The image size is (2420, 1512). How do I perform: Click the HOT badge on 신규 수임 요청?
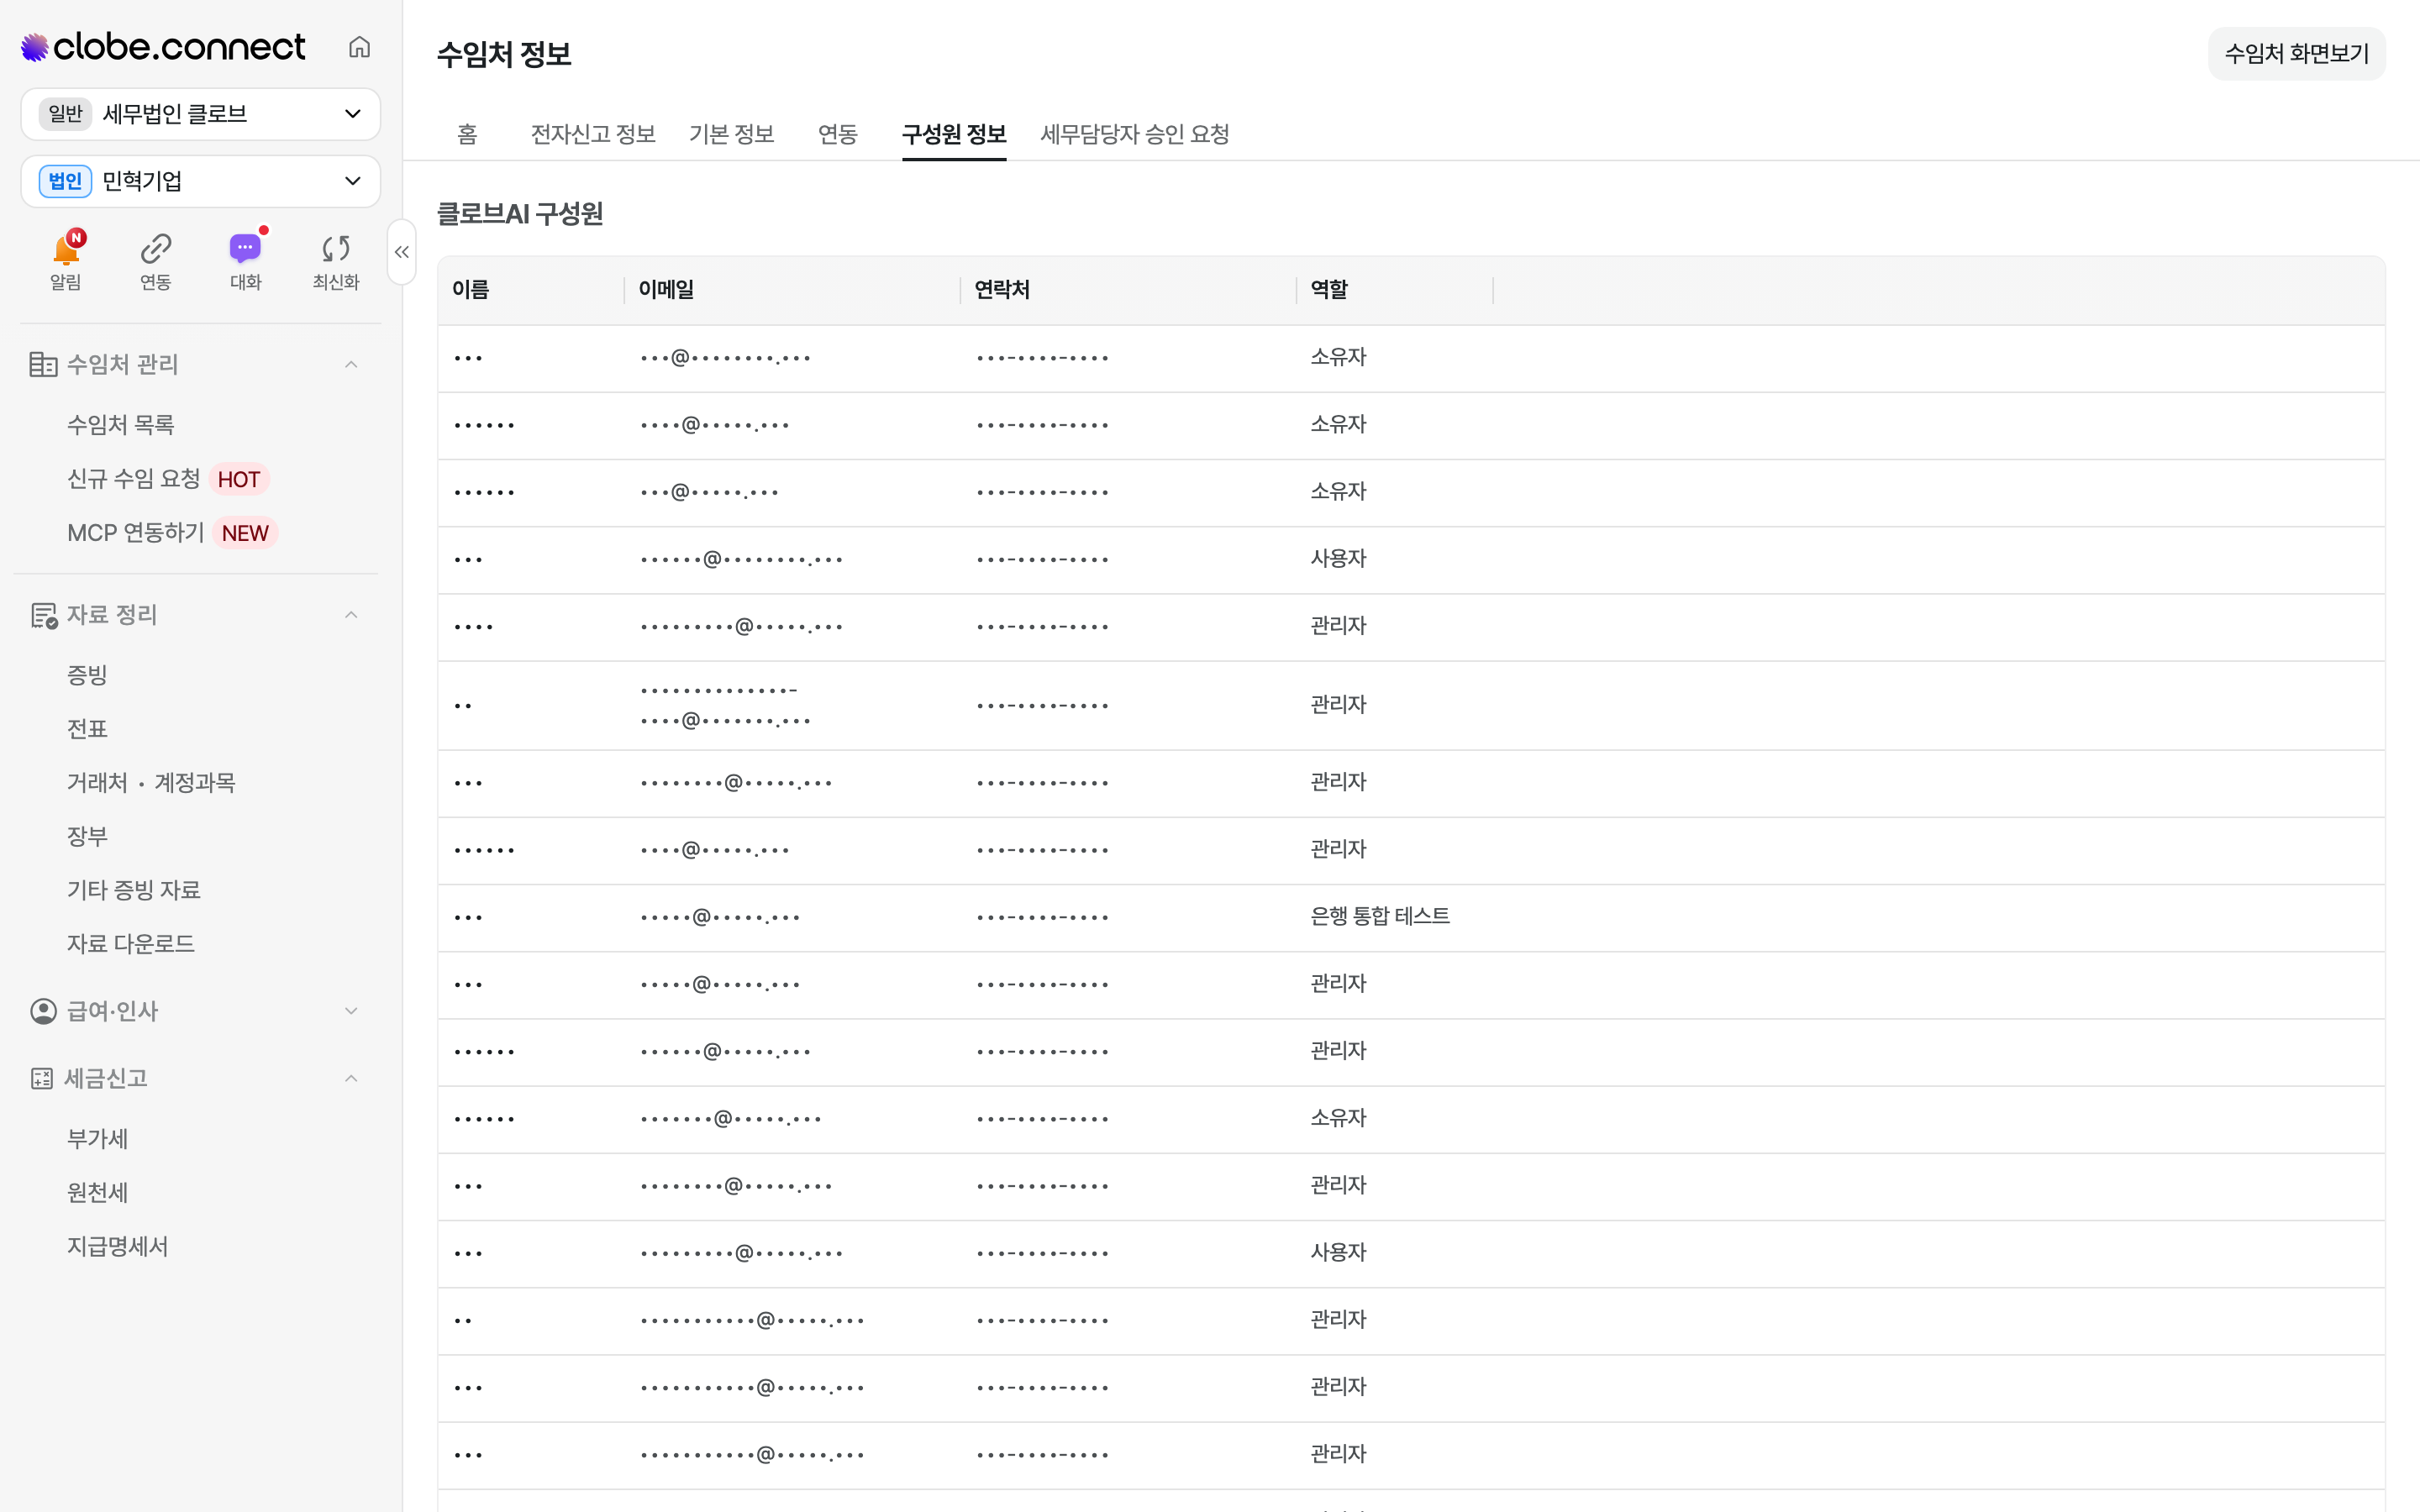pyautogui.click(x=239, y=480)
